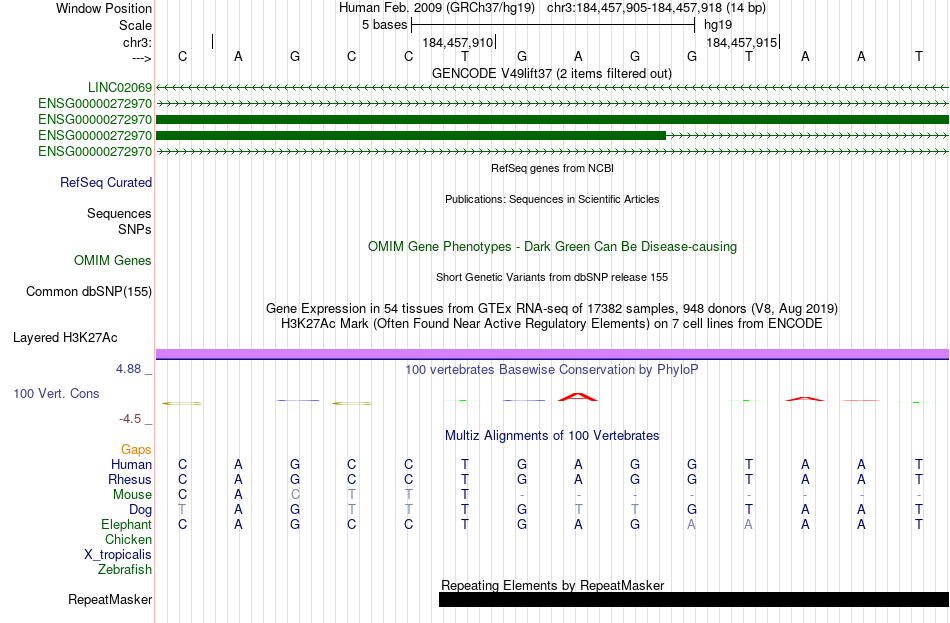Click the GENCODE V49lift37 track title

pos(552,73)
